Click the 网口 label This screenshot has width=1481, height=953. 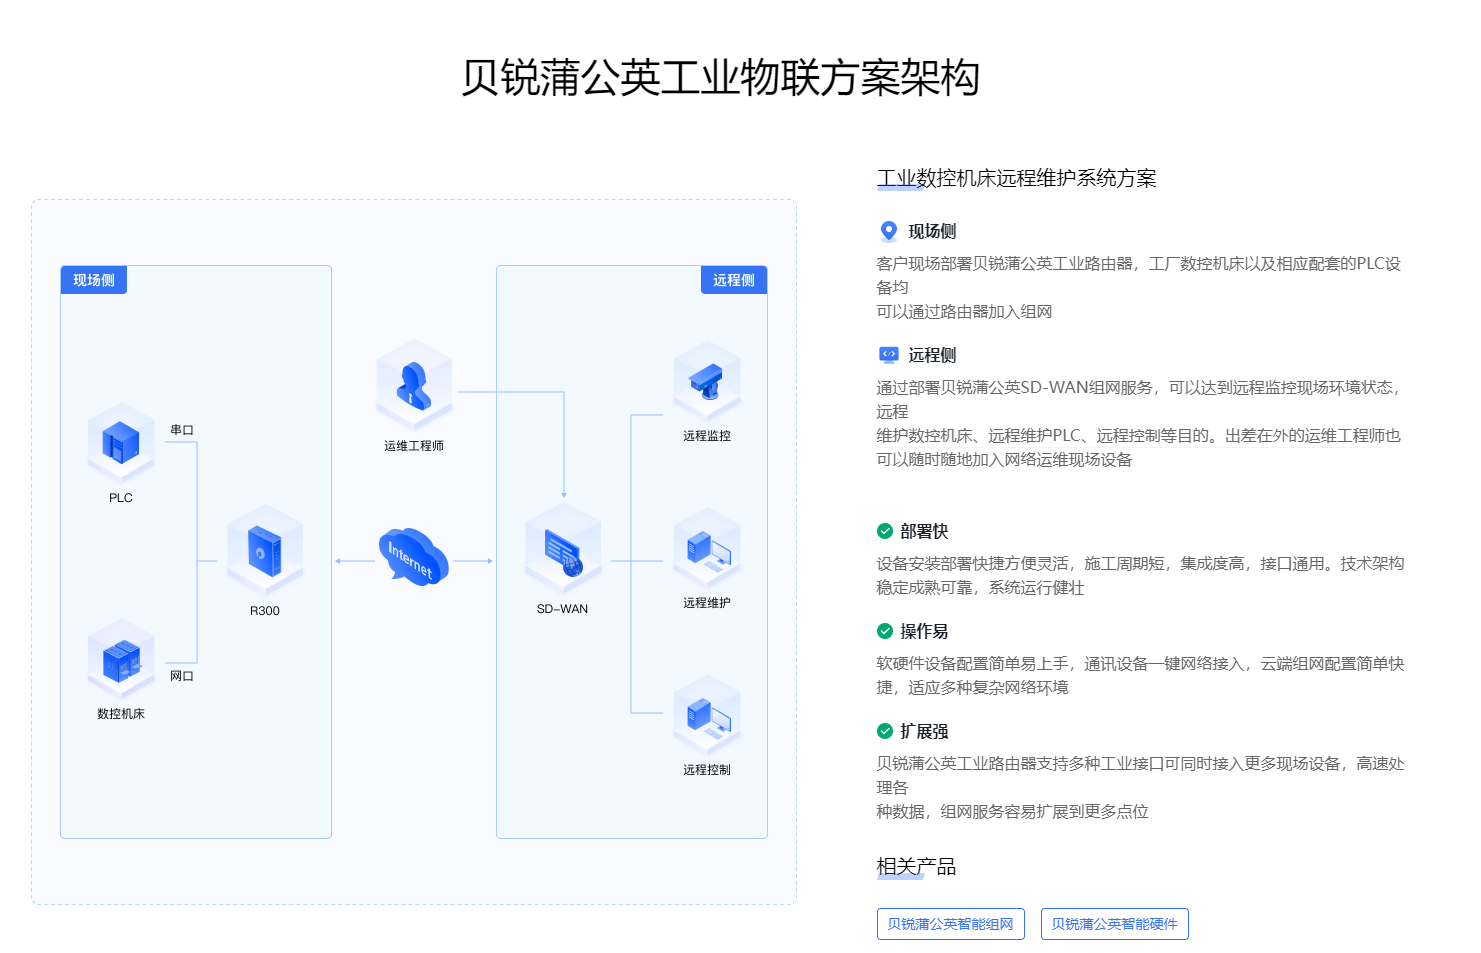point(182,676)
